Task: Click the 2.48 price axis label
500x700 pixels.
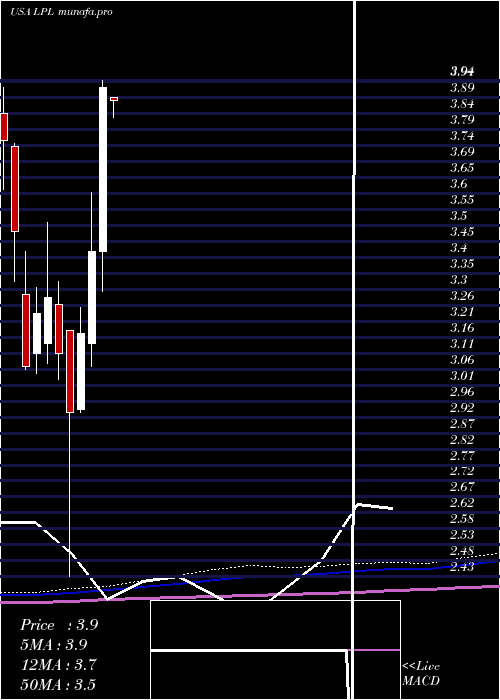Action: 462,551
